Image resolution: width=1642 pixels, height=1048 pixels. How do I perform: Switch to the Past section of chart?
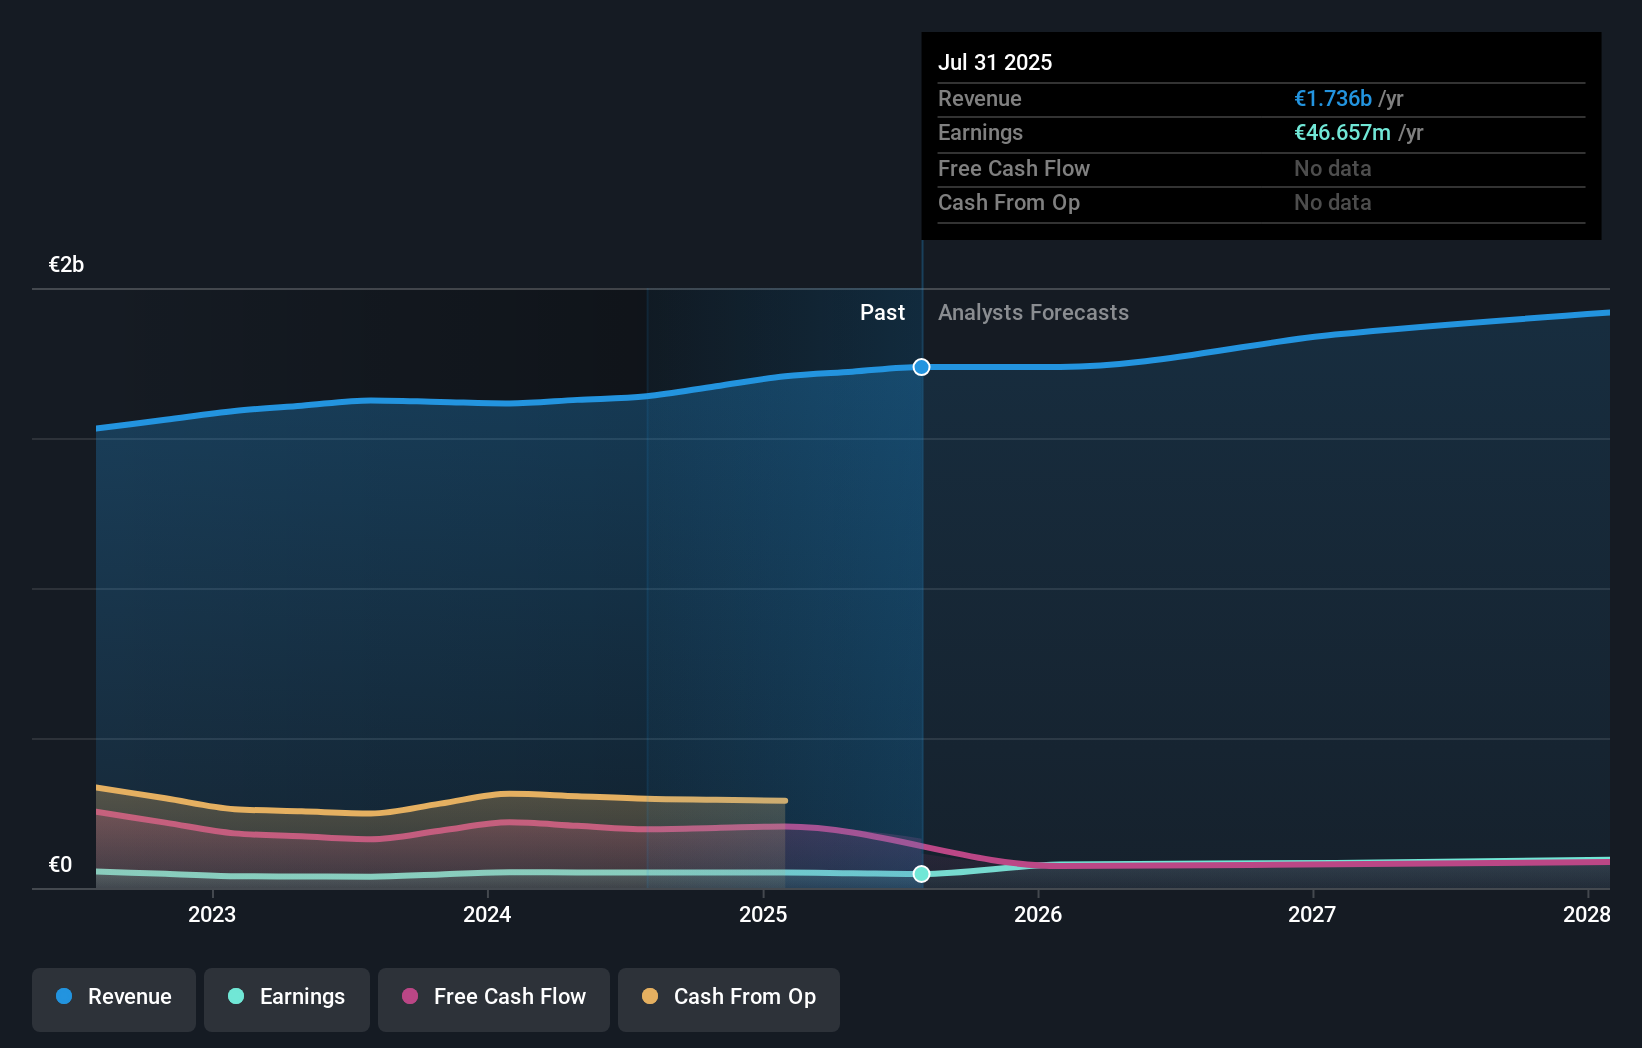click(x=882, y=312)
